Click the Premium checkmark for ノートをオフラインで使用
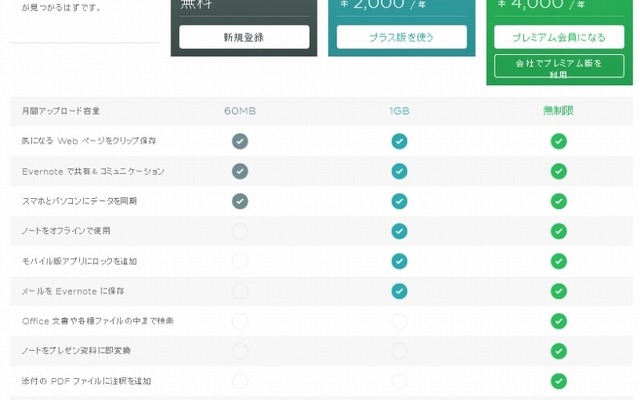Image resolution: width=640 pixels, height=400 pixels. (x=558, y=231)
